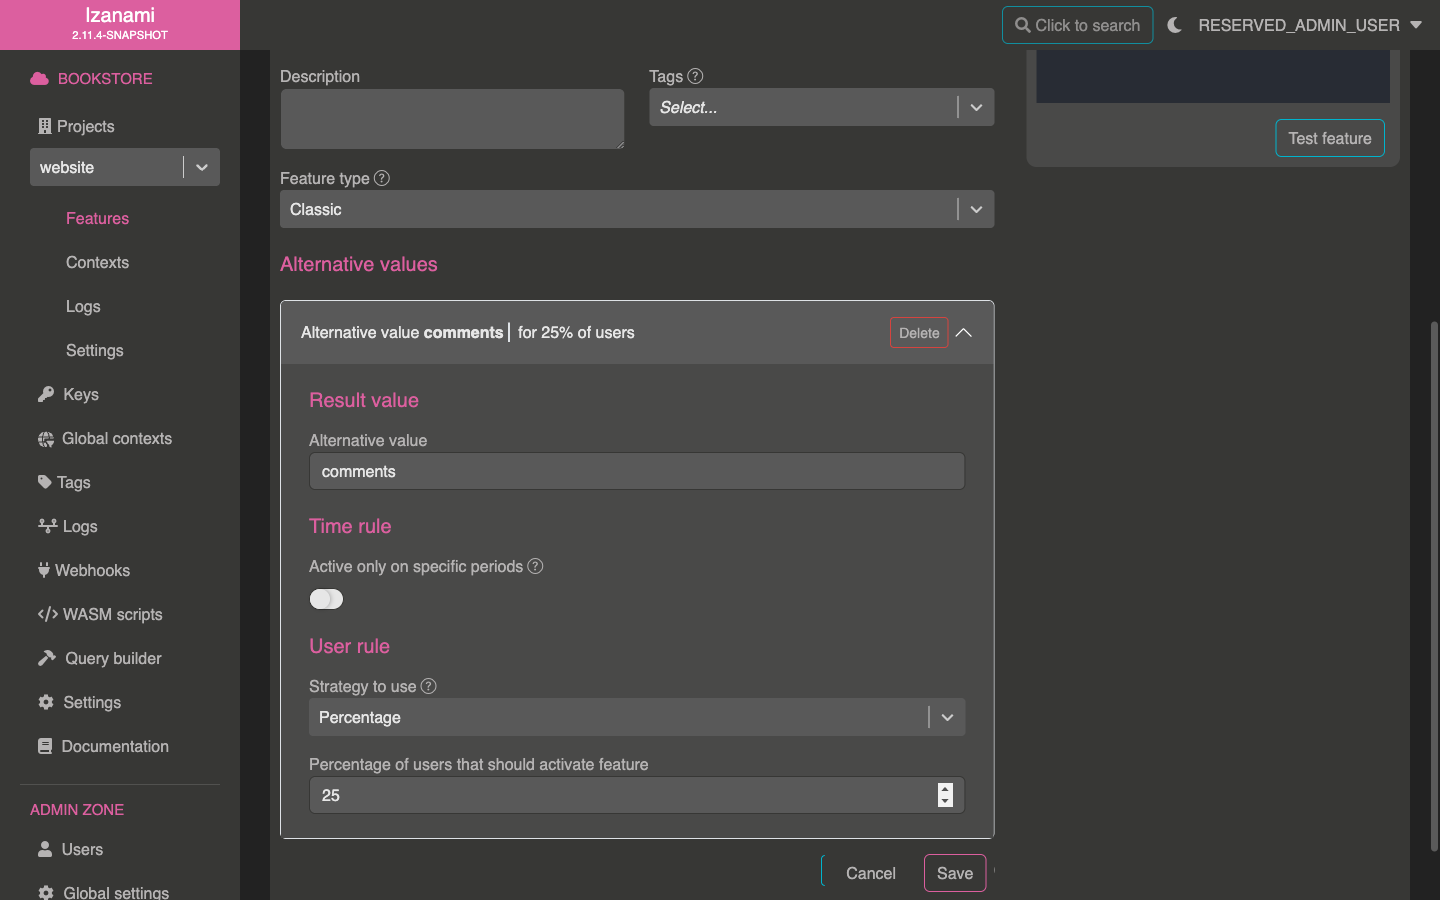Screen dimensions: 1440x900
Task: Click the dark mode moon icon
Action: pyautogui.click(x=1175, y=25)
